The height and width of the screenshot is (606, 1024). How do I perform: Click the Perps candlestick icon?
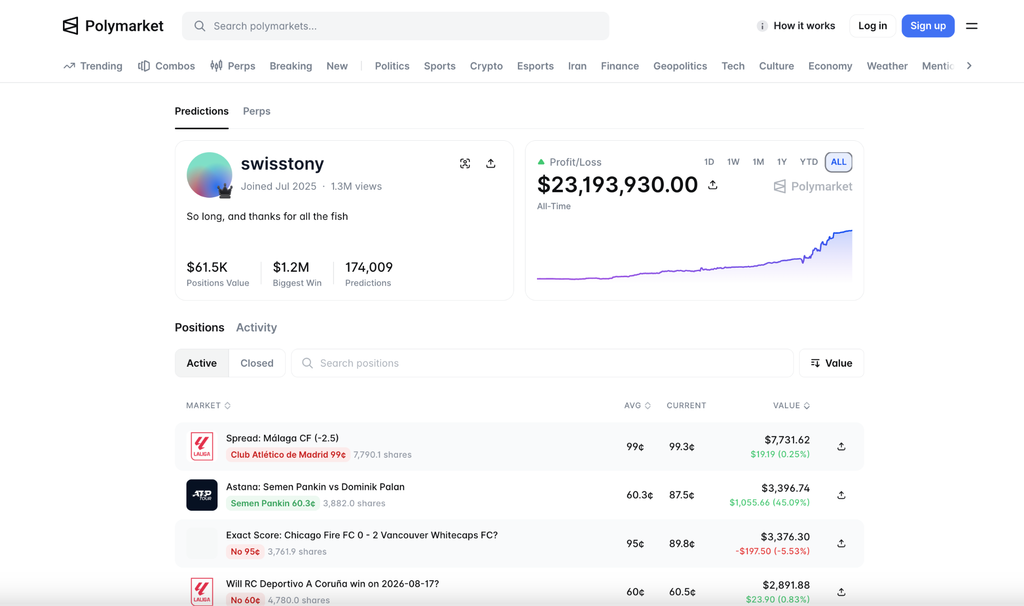(216, 65)
